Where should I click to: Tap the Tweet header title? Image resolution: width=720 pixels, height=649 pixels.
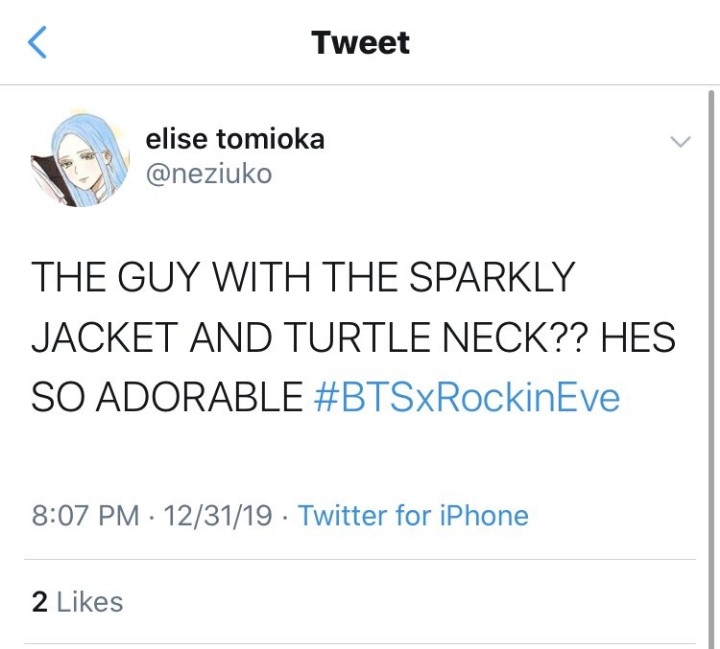360,43
